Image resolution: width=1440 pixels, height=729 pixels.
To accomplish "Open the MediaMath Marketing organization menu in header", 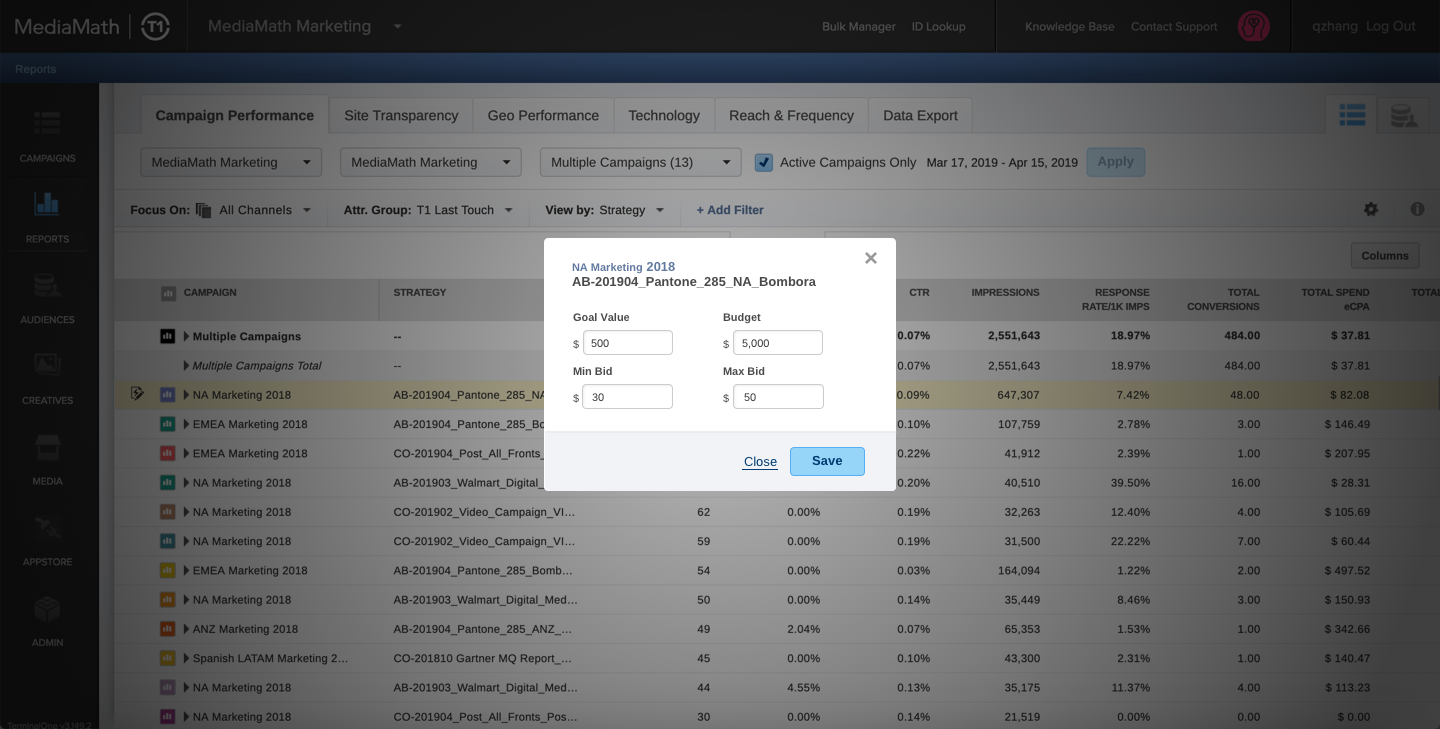I will (305, 26).
